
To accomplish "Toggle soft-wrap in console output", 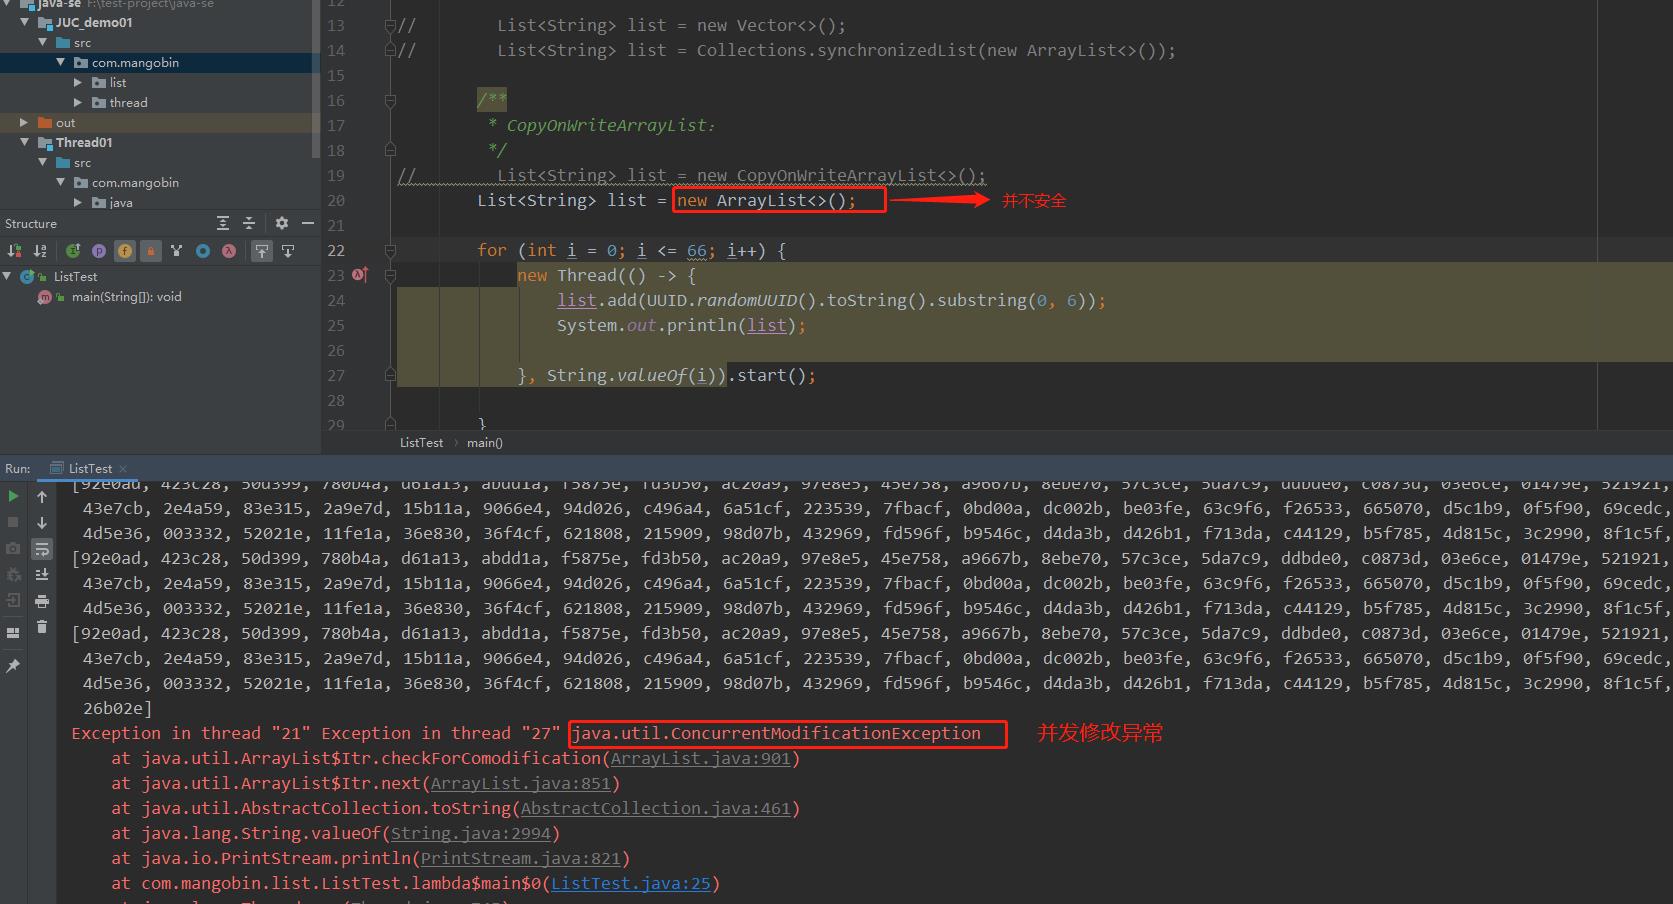I will pyautogui.click(x=42, y=549).
